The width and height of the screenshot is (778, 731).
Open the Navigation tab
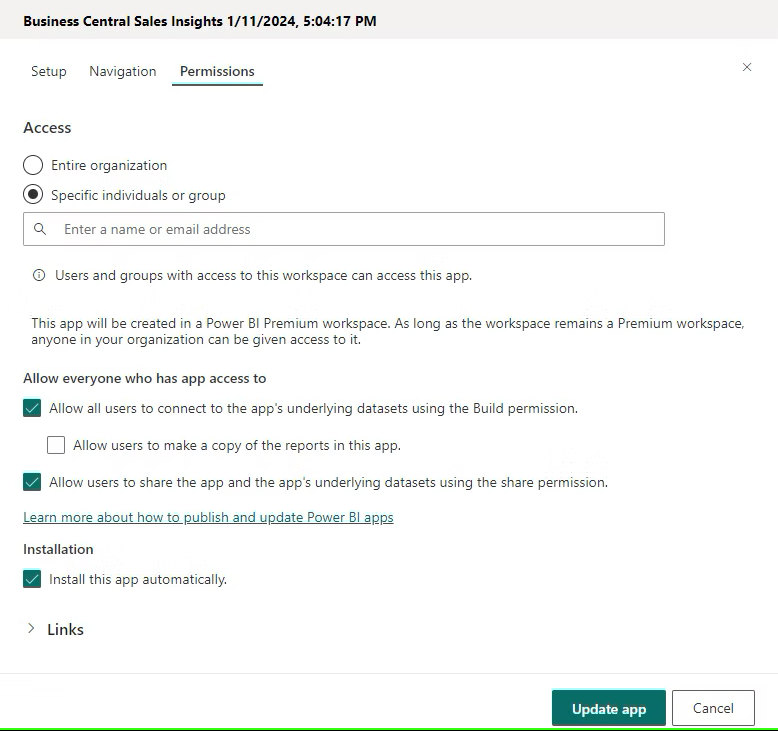click(x=123, y=71)
